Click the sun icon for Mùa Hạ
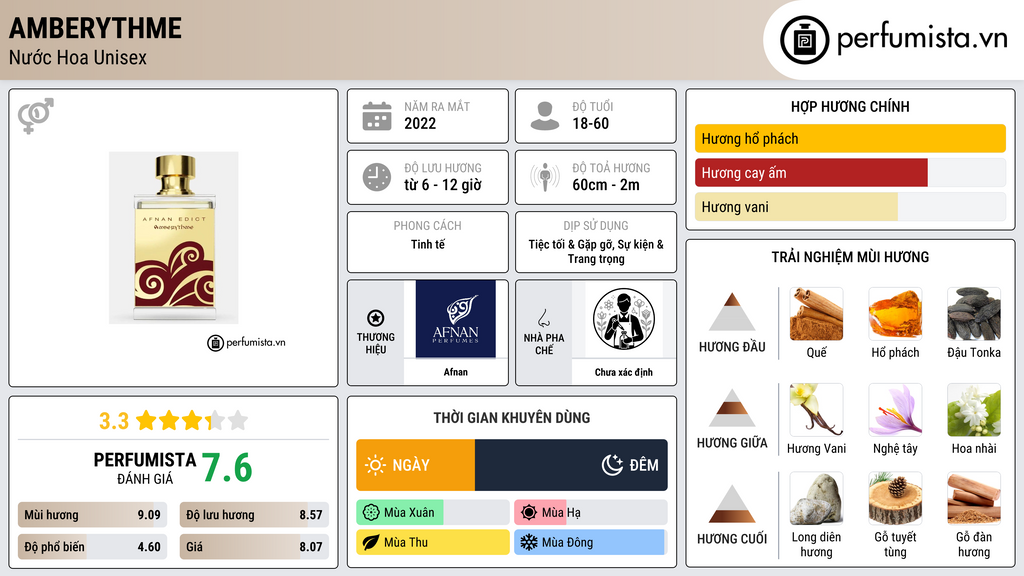The image size is (1024, 576). coord(529,513)
